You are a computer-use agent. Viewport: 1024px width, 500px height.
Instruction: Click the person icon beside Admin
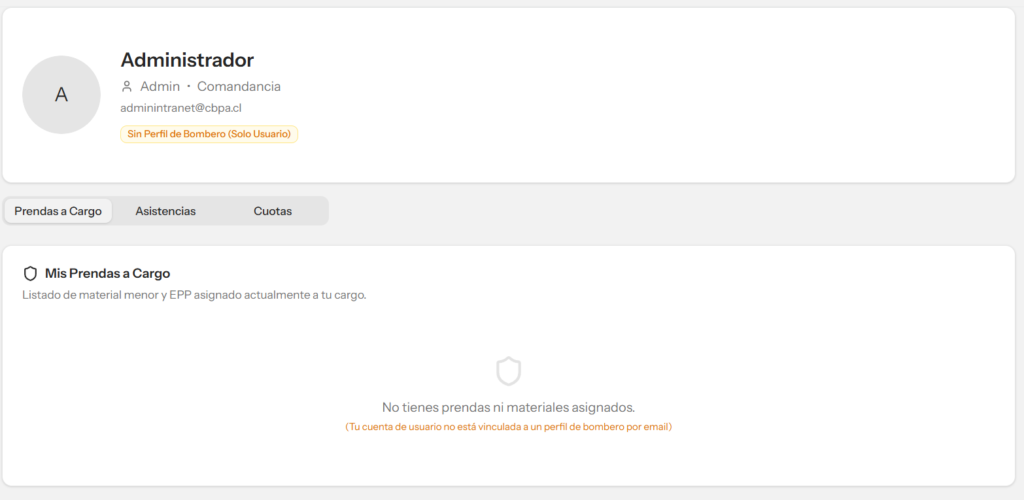tap(127, 87)
